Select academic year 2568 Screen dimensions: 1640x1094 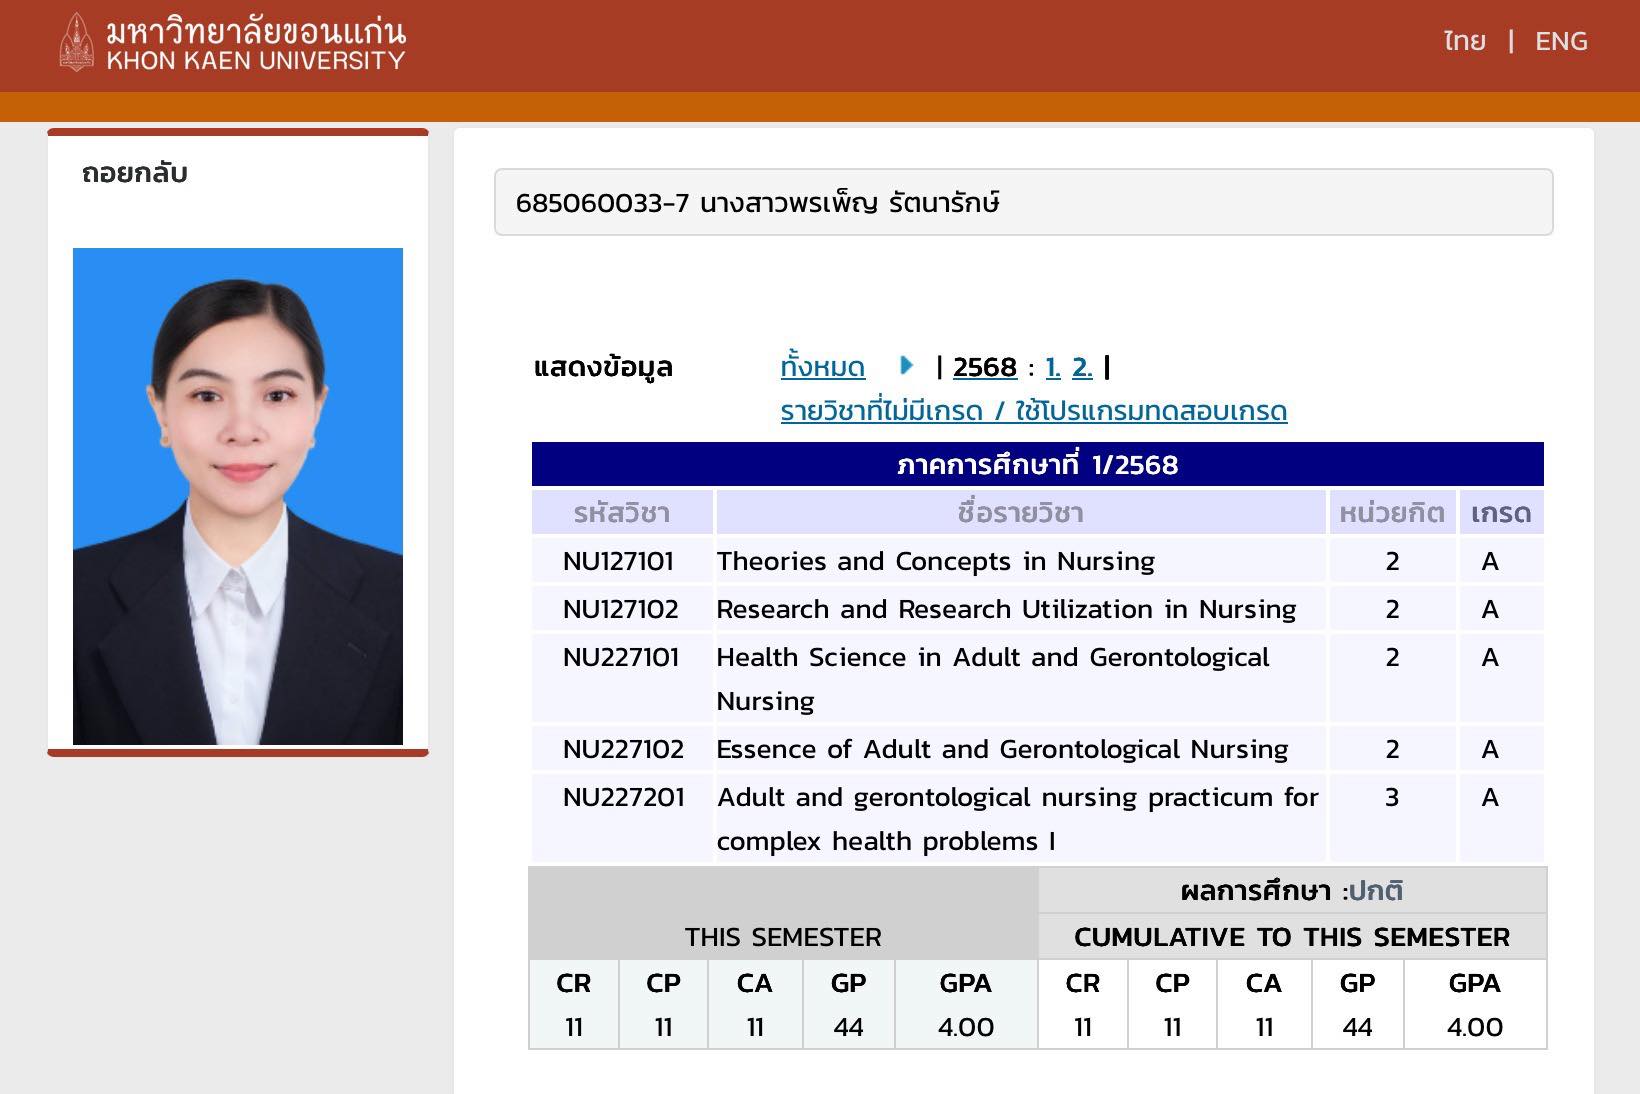[x=984, y=367]
